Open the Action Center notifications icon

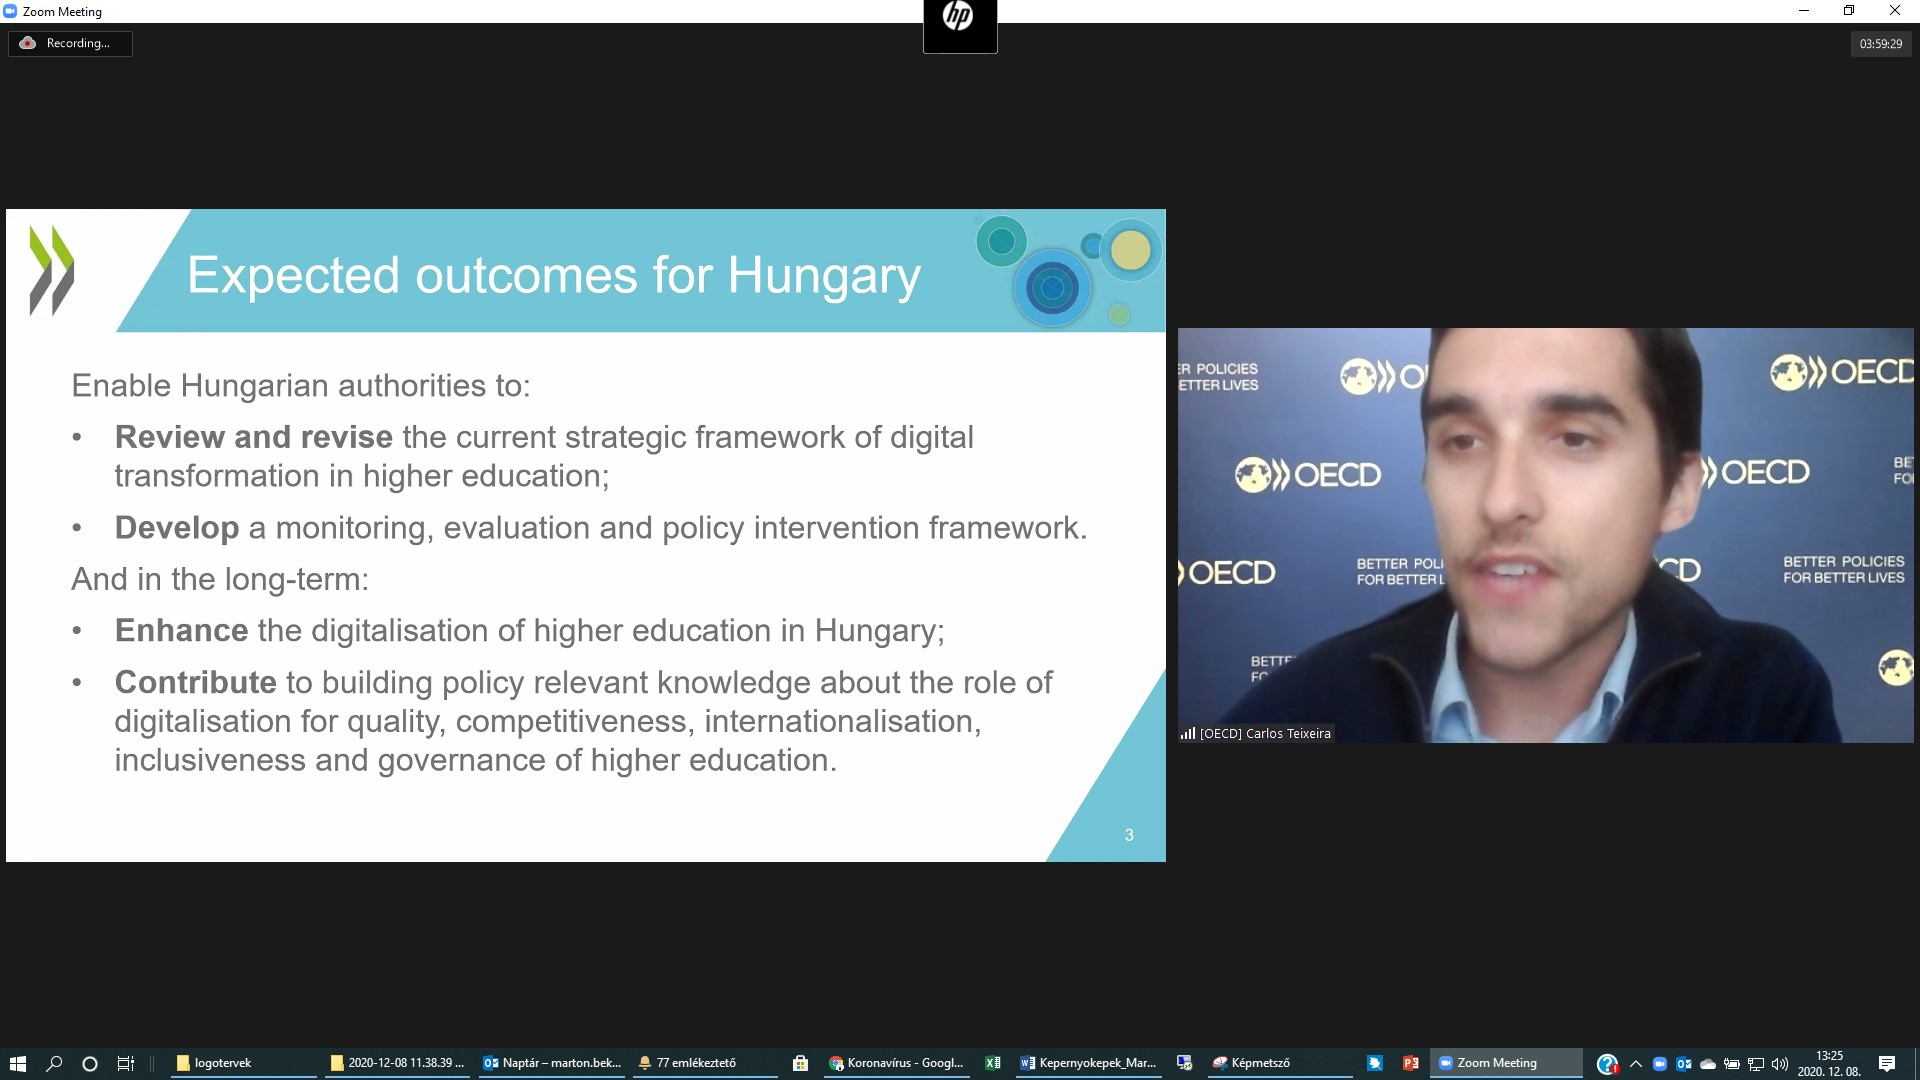coord(1887,1063)
